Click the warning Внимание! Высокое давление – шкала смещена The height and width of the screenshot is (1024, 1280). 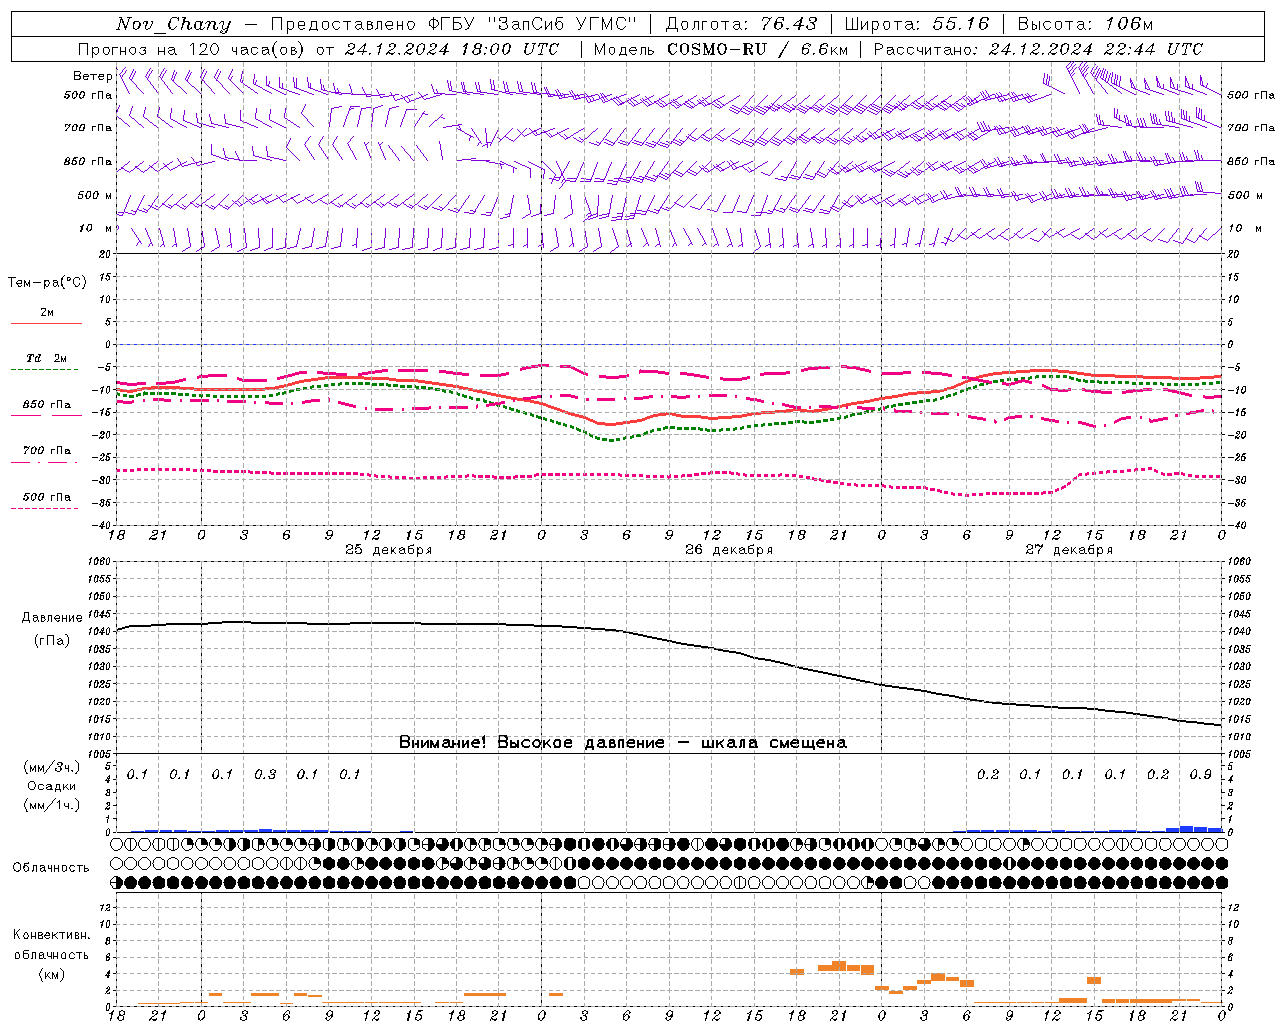point(622,742)
